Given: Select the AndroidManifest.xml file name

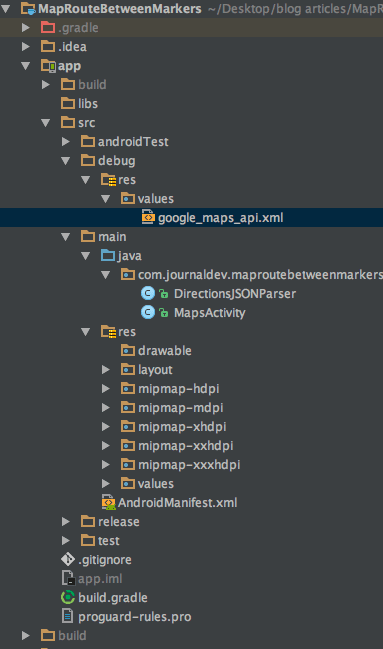Looking at the screenshot, I should (178, 503).
